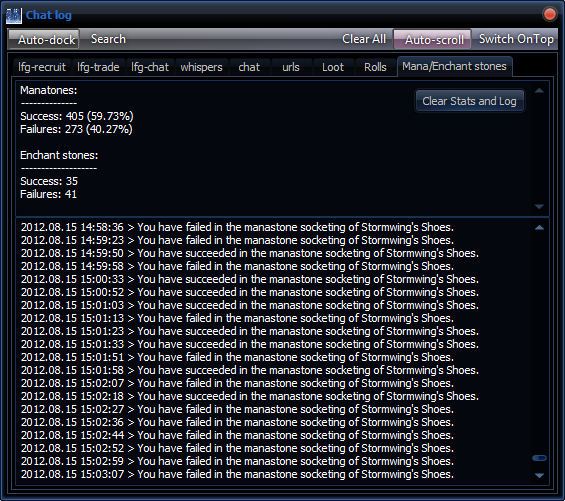
Task: Click stats panel scroll up arrow
Action: (539, 91)
